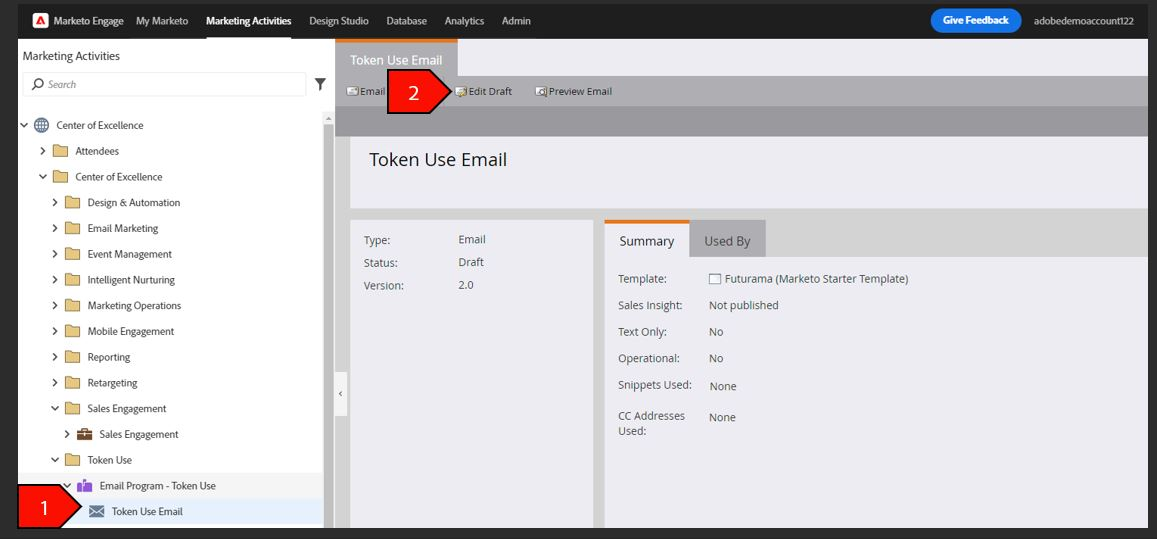
Task: Go to Design Studio
Action: [339, 21]
